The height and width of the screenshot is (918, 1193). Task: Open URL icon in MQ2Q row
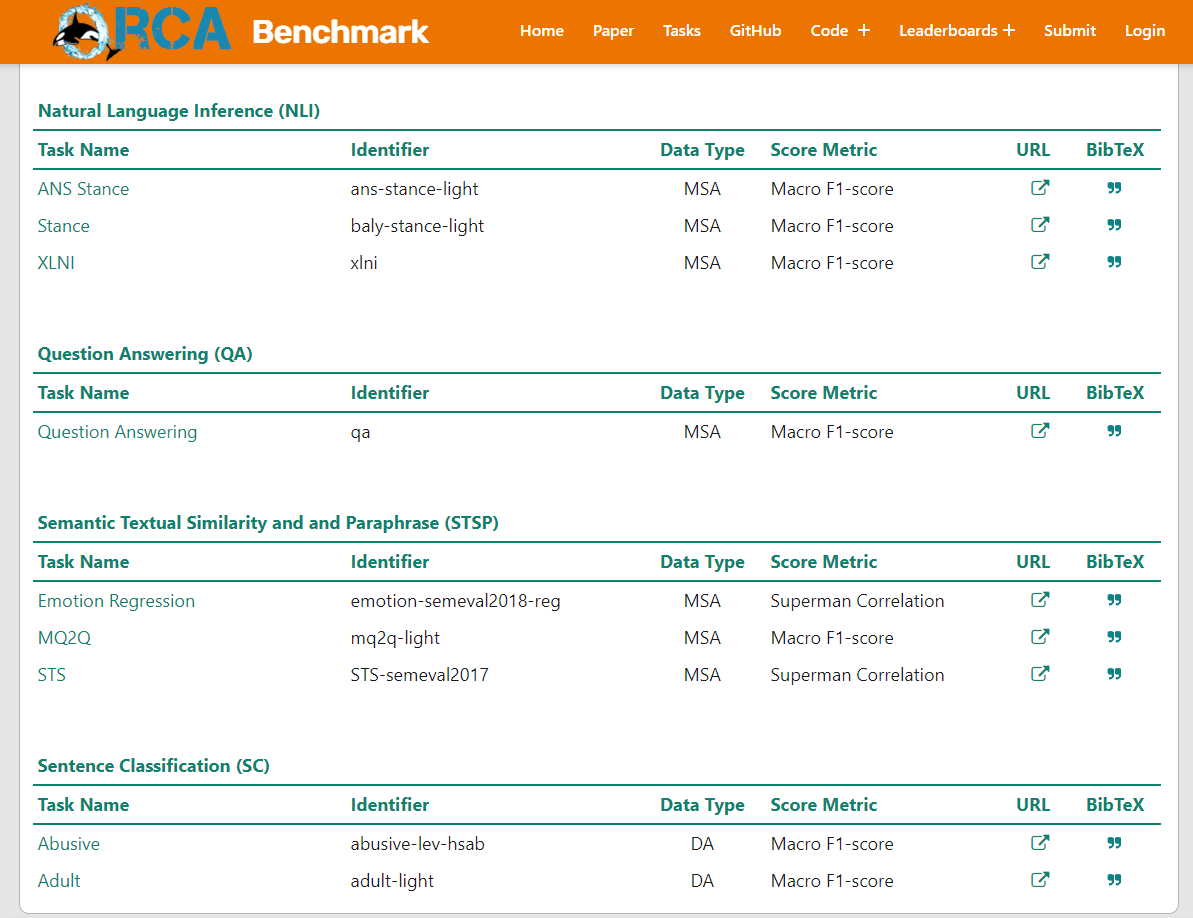[1039, 637]
